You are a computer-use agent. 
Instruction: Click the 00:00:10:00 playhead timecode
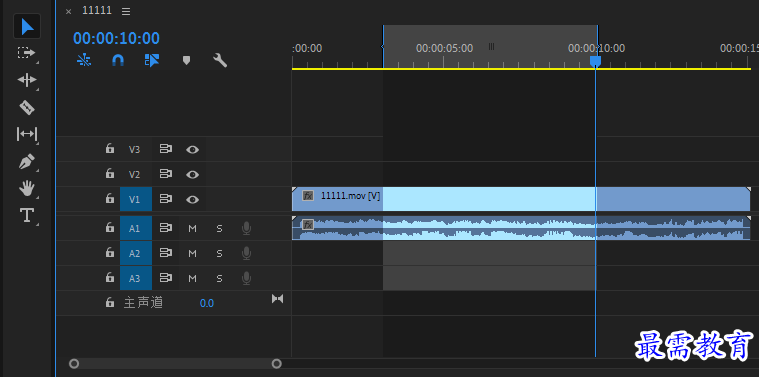116,38
